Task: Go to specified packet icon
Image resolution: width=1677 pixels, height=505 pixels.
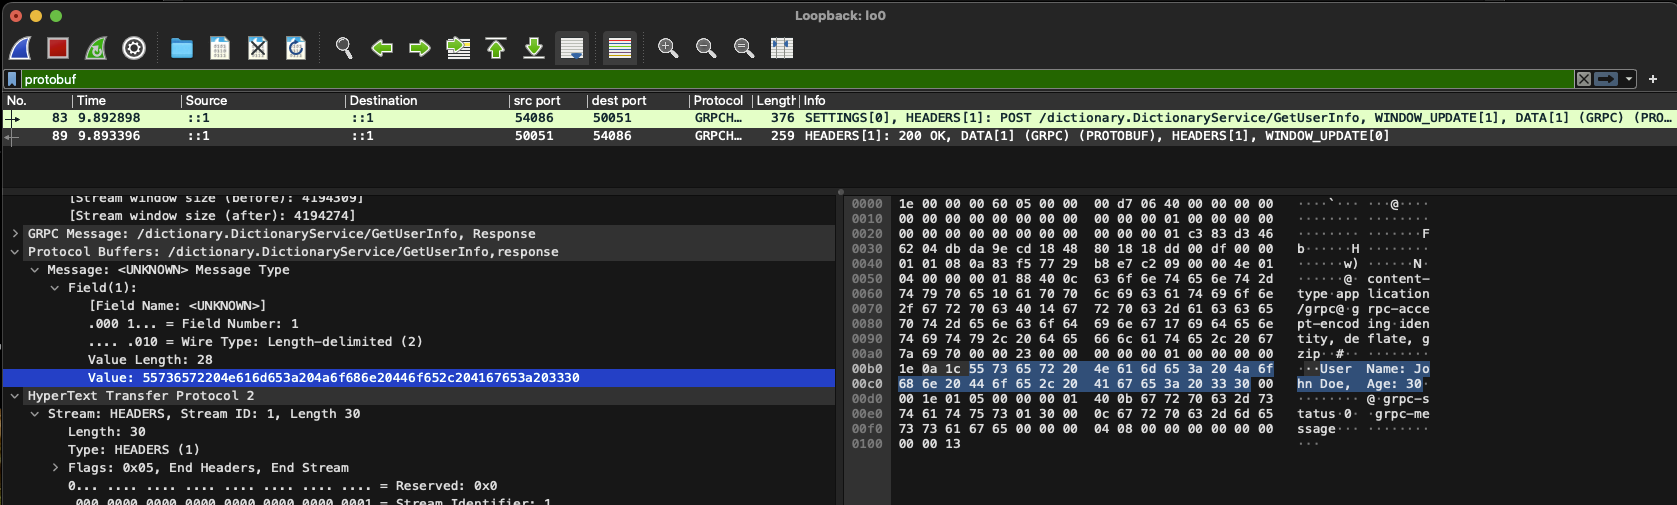Action: pyautogui.click(x=458, y=48)
